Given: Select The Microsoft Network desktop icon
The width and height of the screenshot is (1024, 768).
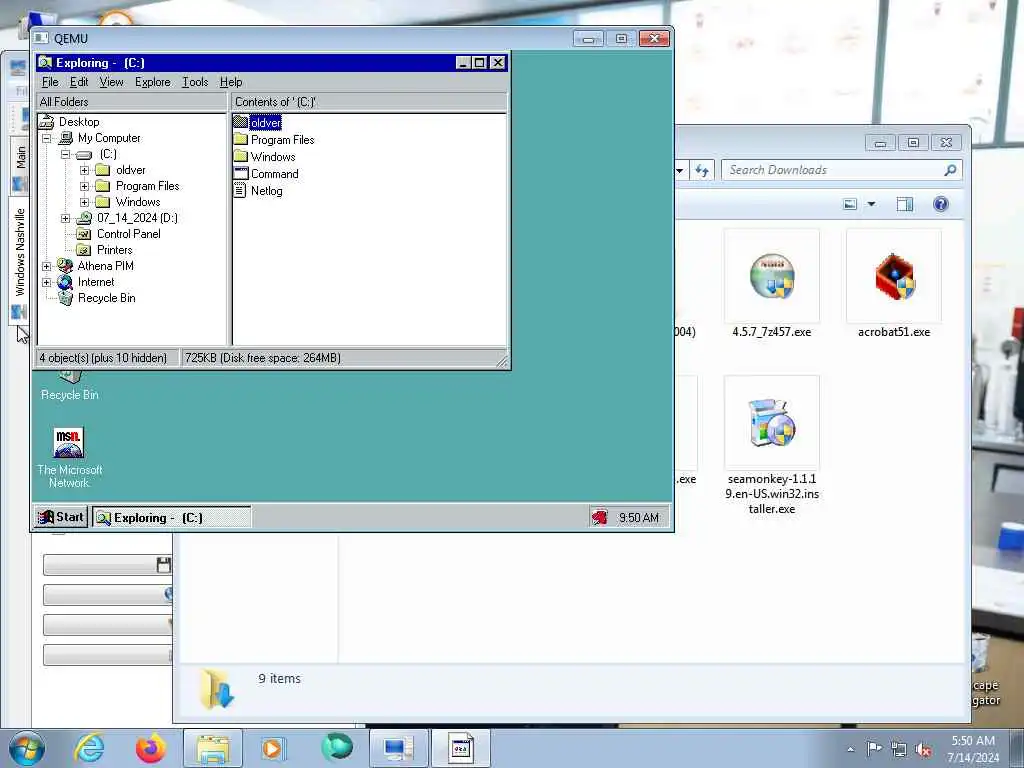Looking at the screenshot, I should [69, 458].
